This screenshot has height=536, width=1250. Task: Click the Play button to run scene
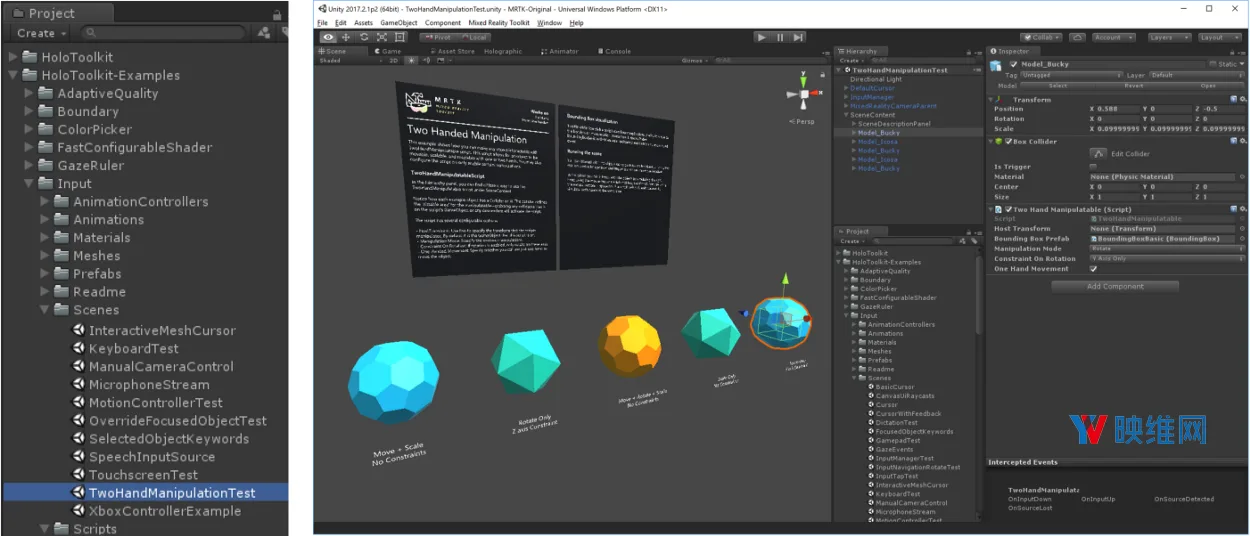(x=762, y=37)
